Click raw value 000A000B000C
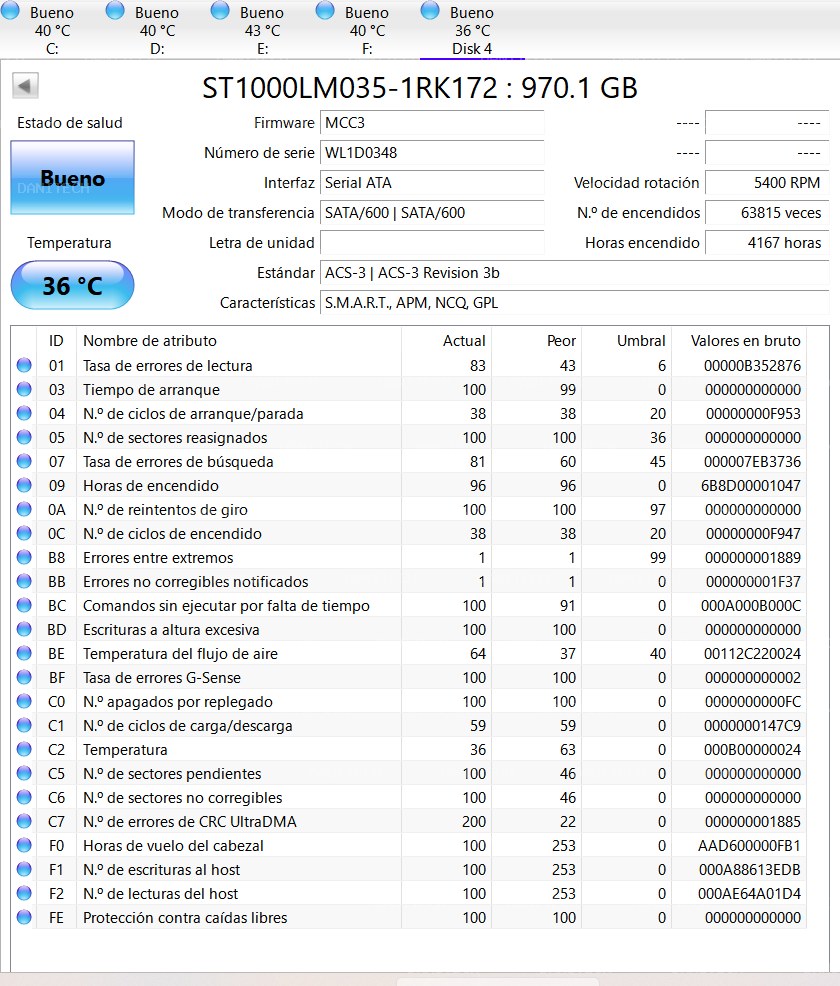Viewport: 840px width, 986px height. tap(751, 605)
